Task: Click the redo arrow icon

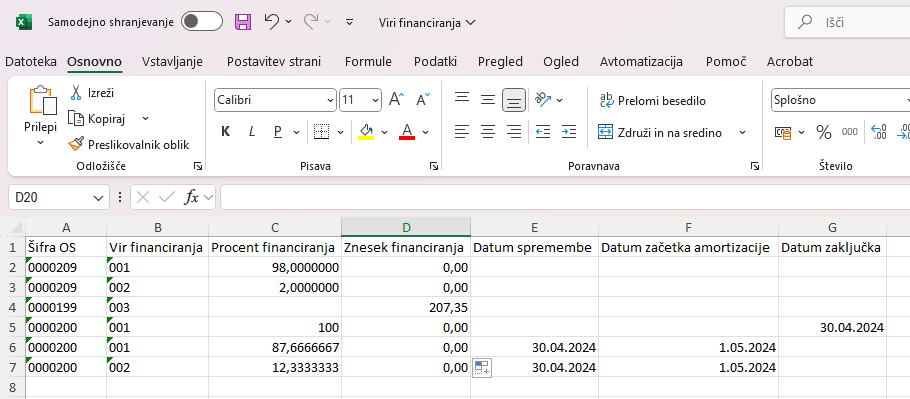Action: click(x=311, y=22)
